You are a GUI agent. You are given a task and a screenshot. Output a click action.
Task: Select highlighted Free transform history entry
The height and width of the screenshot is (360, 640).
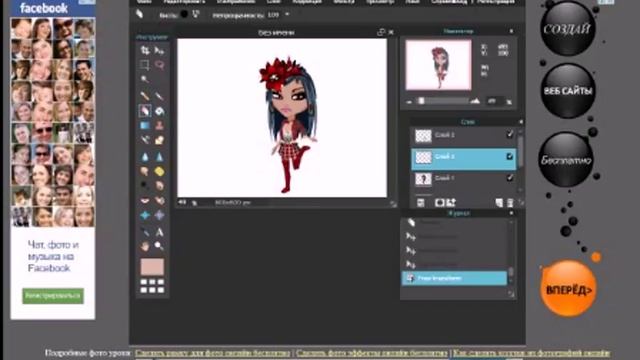(x=454, y=278)
